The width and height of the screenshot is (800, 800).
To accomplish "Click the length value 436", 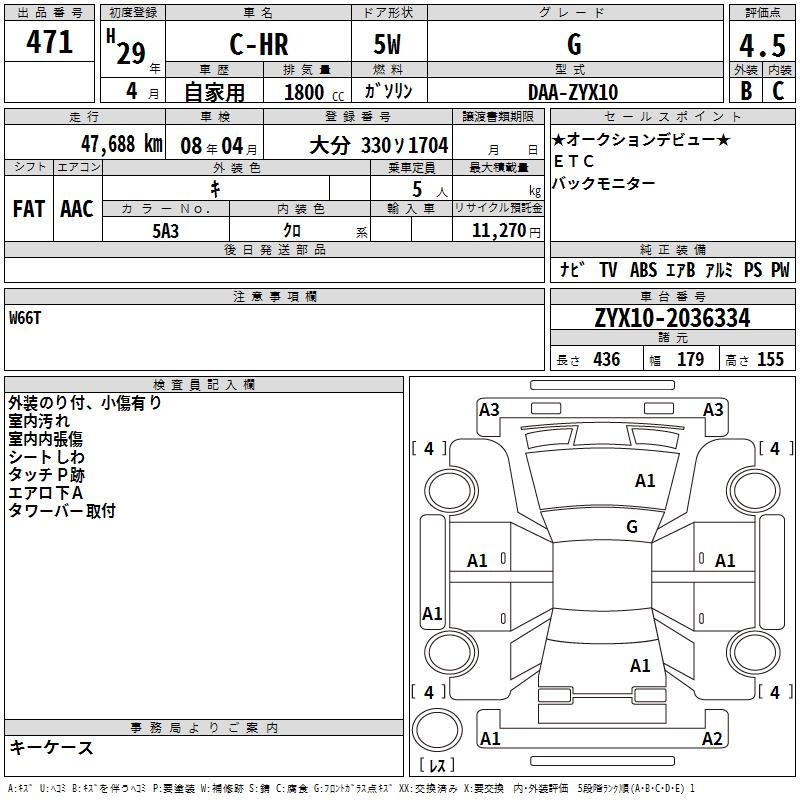I will [x=607, y=360].
